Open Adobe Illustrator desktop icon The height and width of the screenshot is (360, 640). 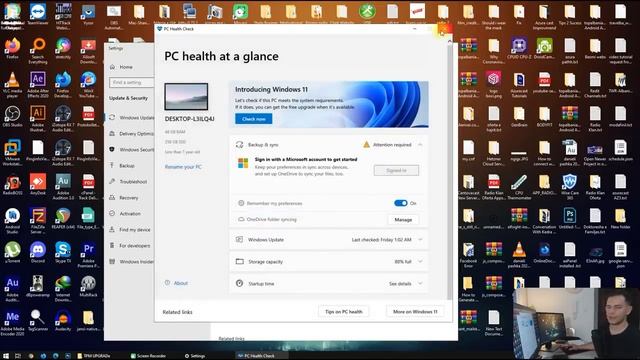tap(38, 118)
